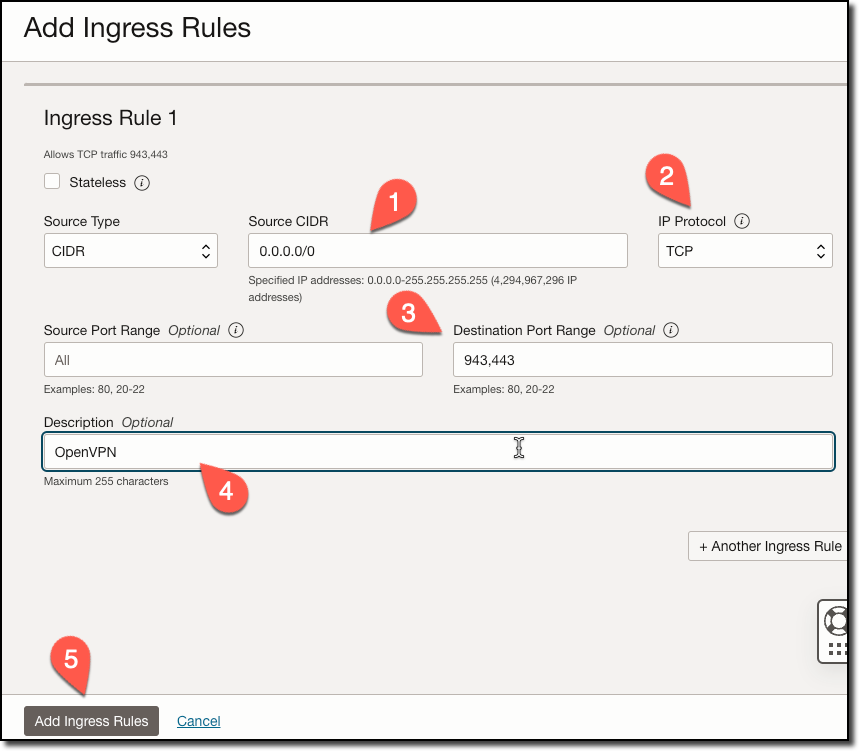The width and height of the screenshot is (859, 751).
Task: Click the gray divider bar below the title
Action: click(x=430, y=82)
